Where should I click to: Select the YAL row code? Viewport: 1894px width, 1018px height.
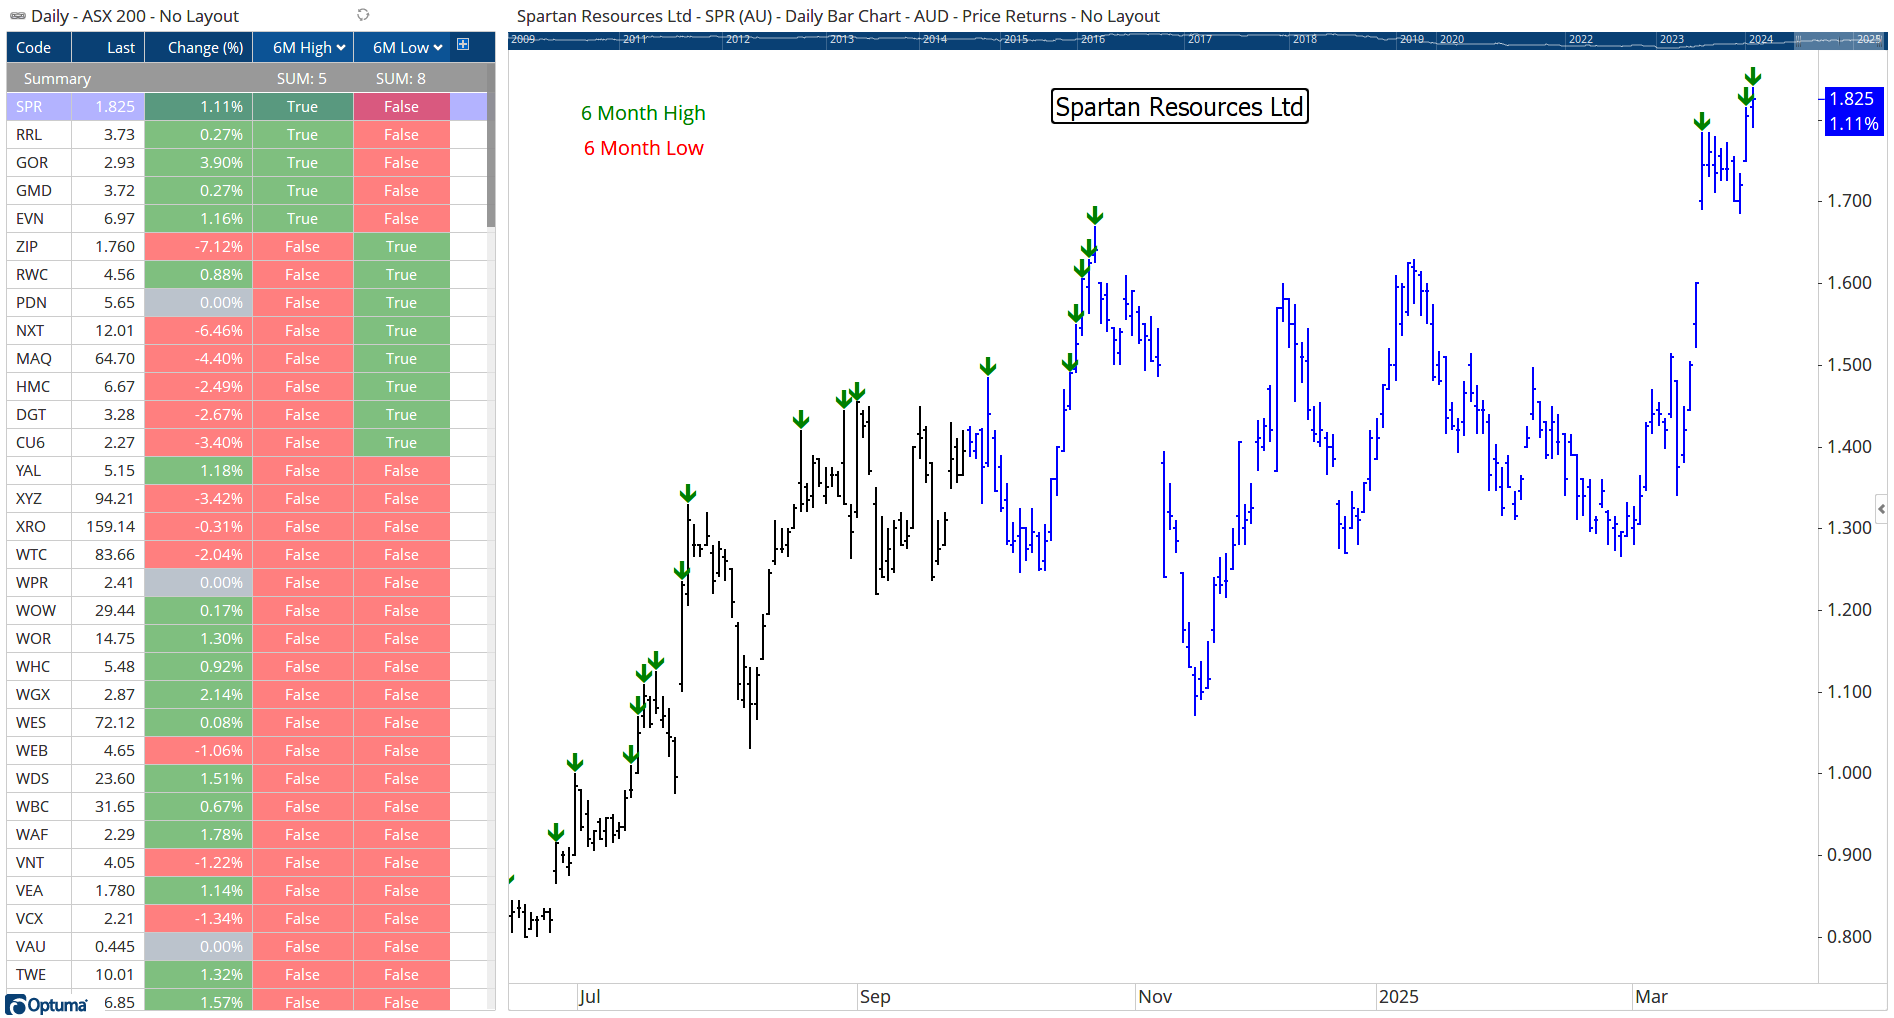(39, 471)
